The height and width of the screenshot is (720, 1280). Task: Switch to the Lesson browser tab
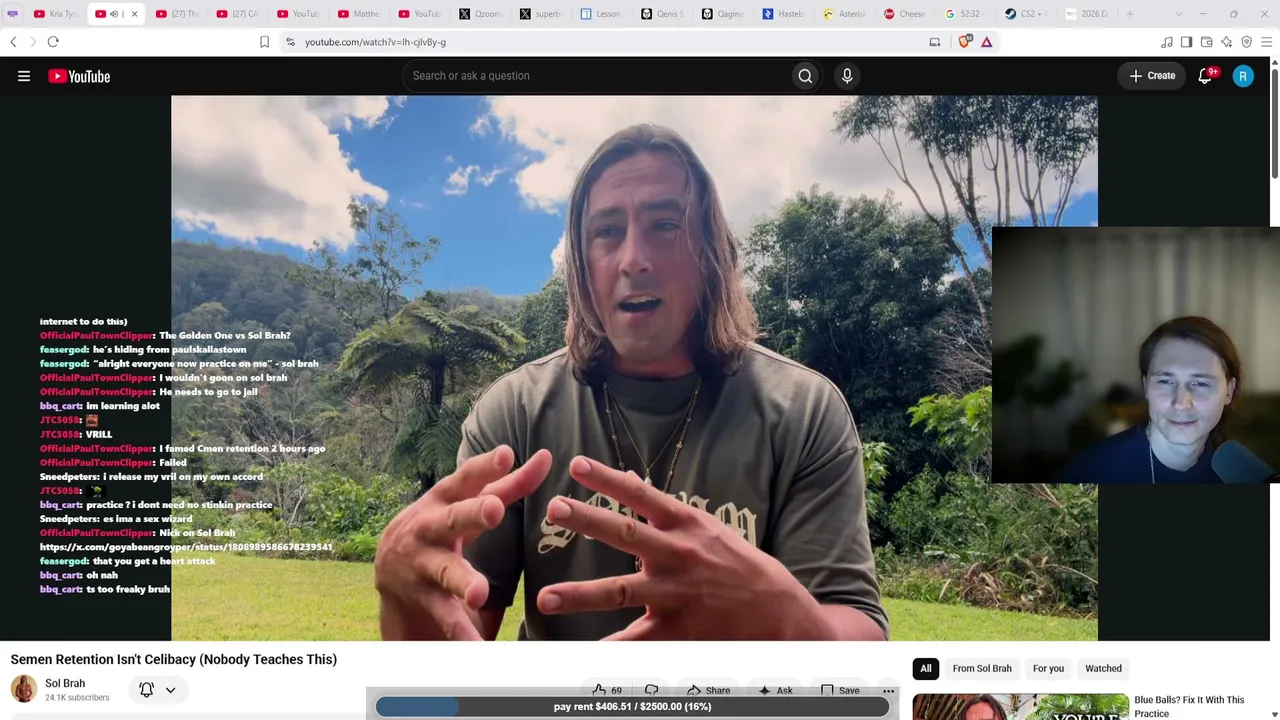point(603,14)
